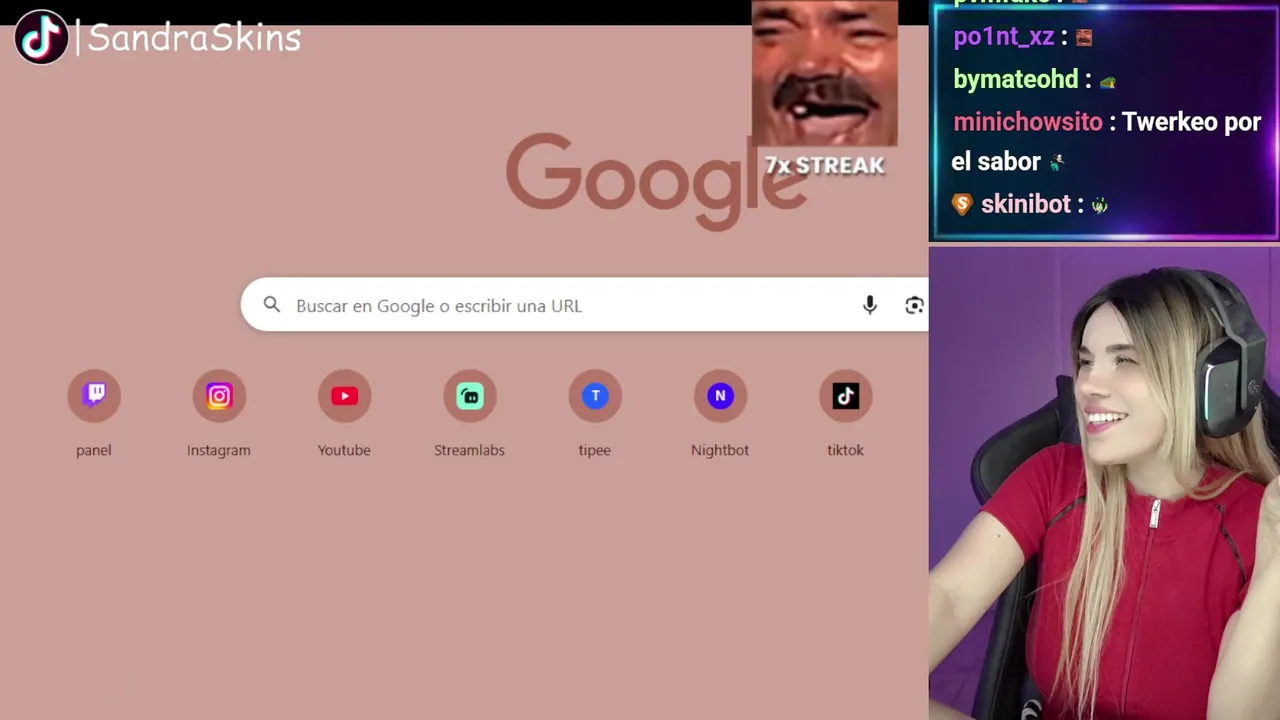The height and width of the screenshot is (720, 1280).
Task: Open the Twitch panel shortcut
Action: tap(94, 396)
